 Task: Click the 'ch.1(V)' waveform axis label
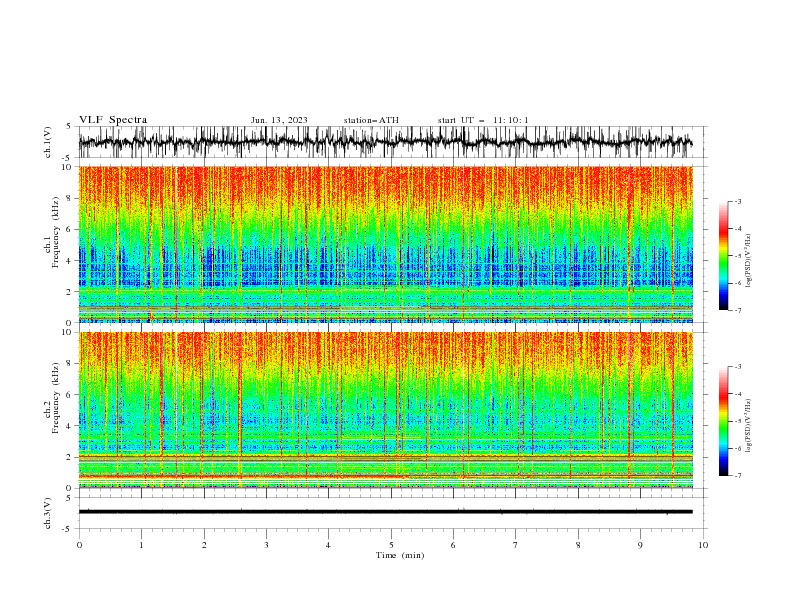click(x=48, y=142)
